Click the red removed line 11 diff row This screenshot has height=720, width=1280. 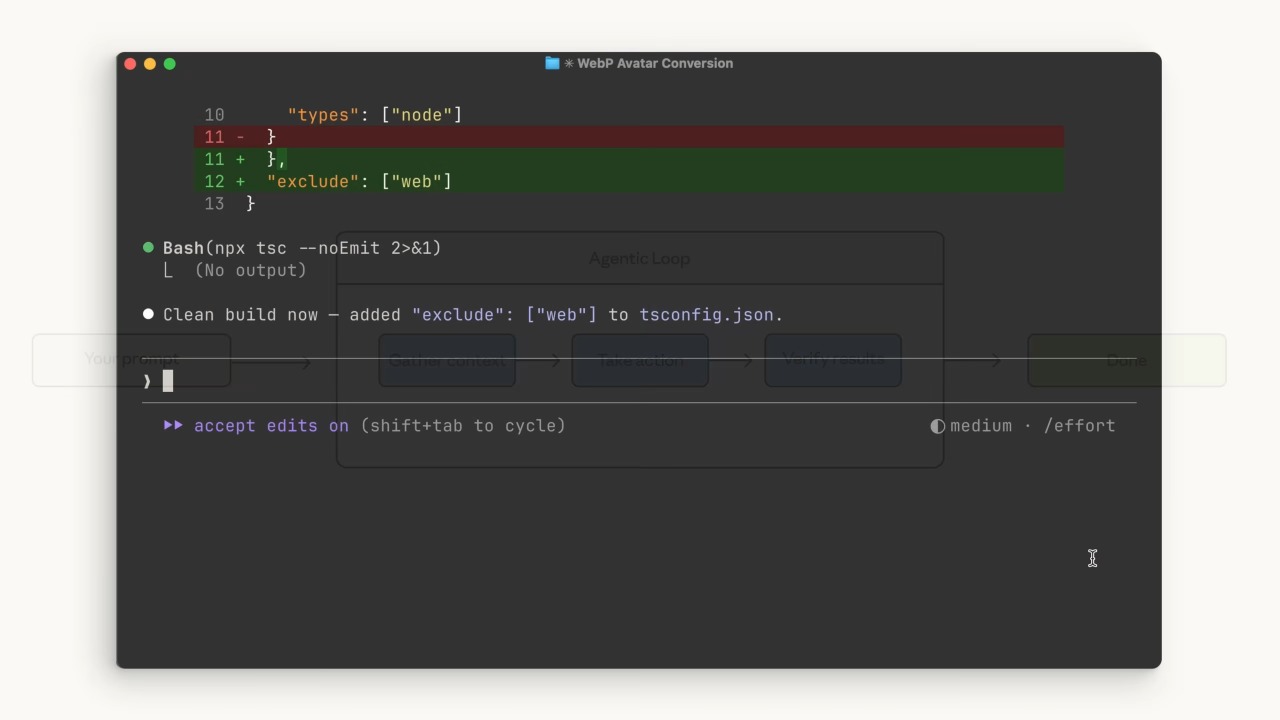tap(629, 137)
